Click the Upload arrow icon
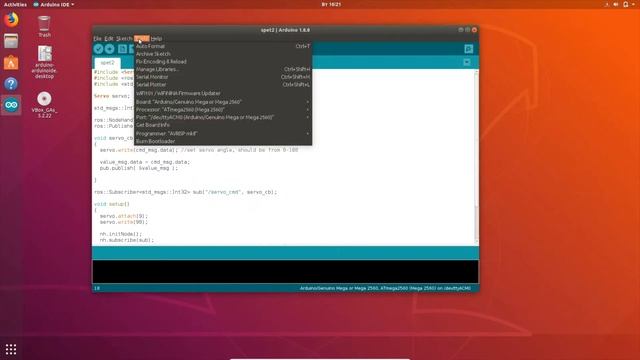Viewport: 640px width, 360px height. pos(109,49)
